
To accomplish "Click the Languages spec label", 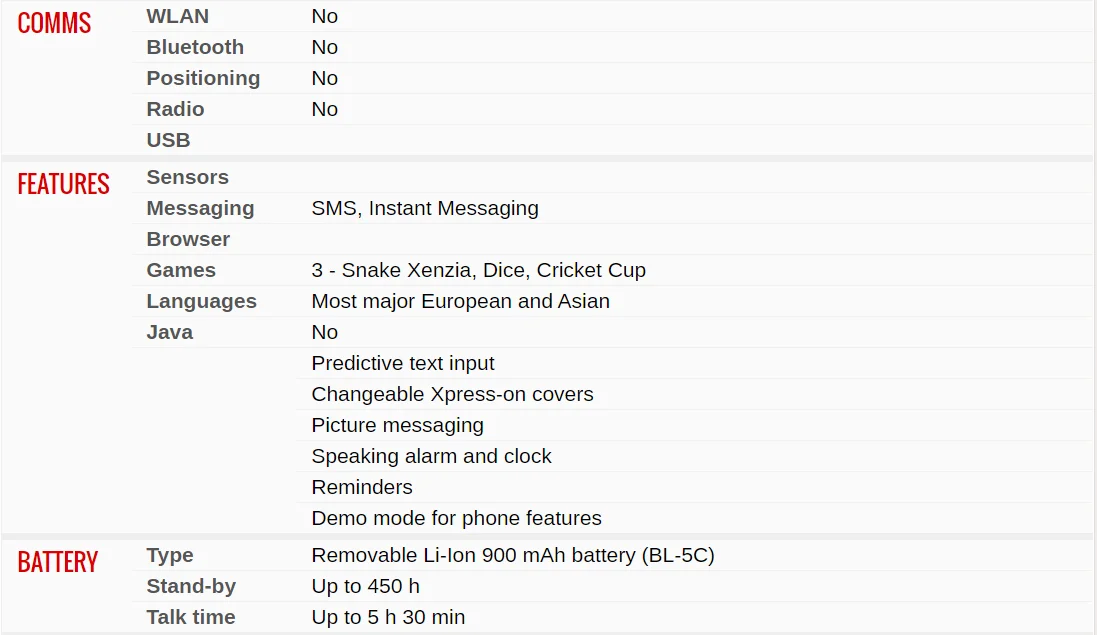I will click(x=201, y=301).
